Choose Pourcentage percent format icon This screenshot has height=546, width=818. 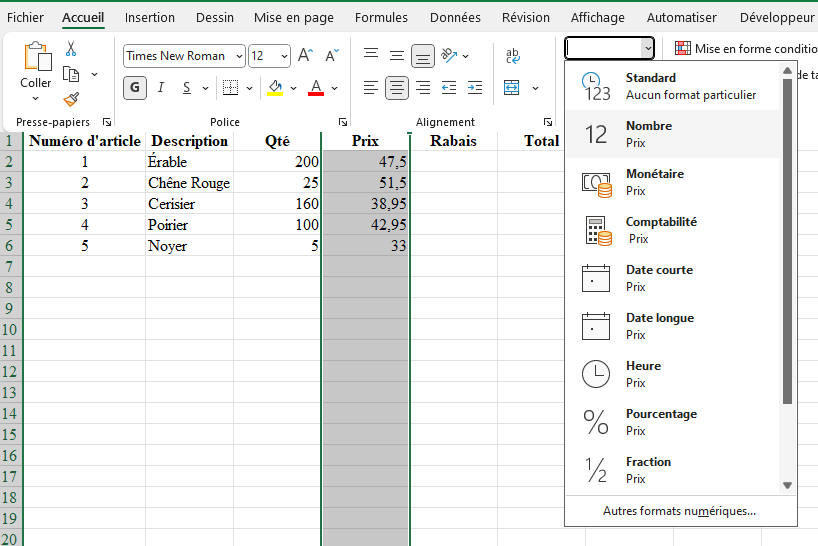pos(596,422)
